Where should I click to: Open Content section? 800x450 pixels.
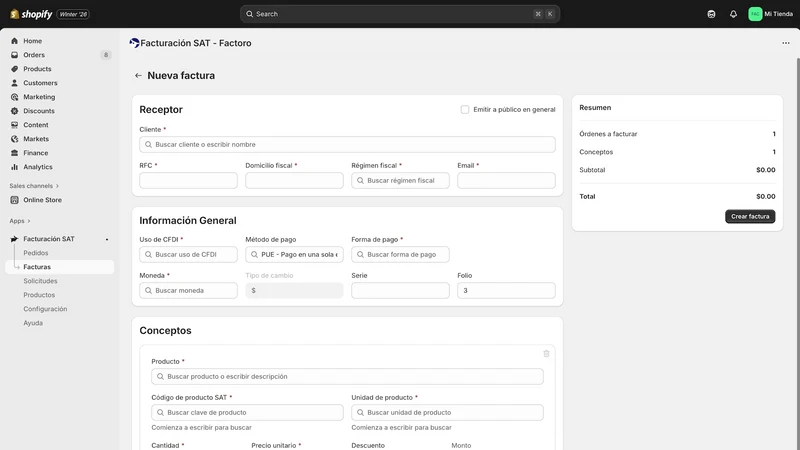36,125
